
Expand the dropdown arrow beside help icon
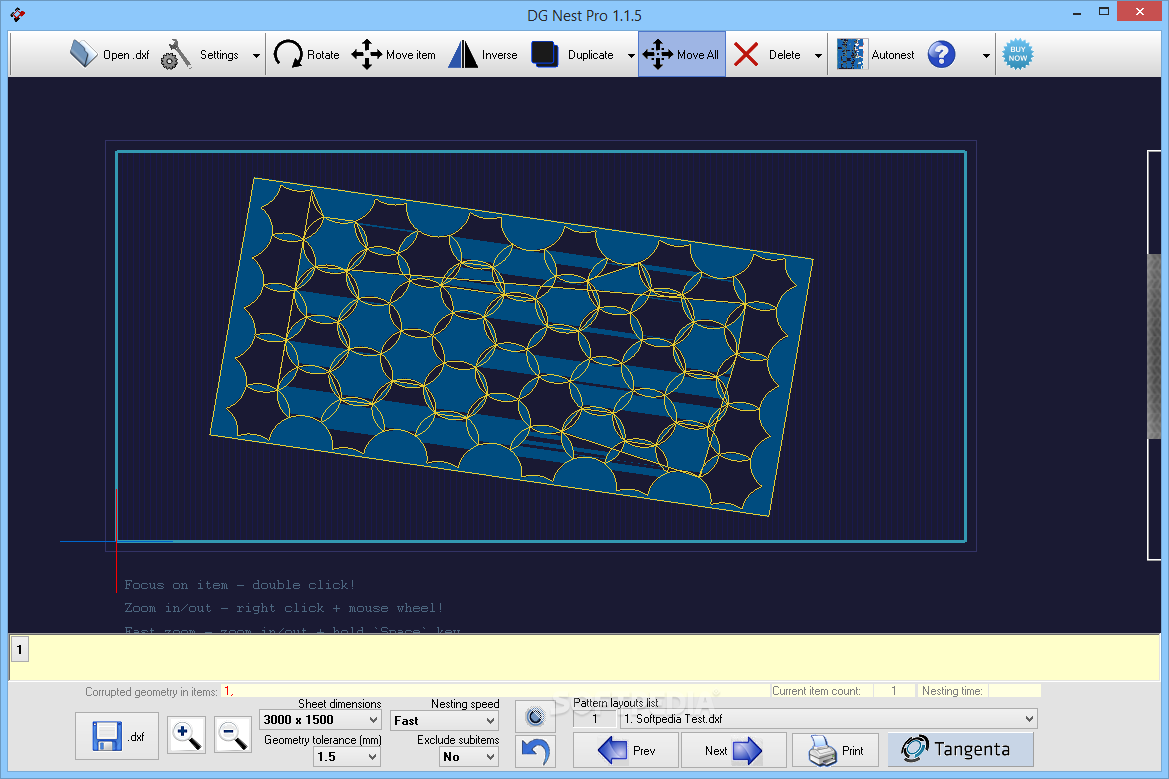click(986, 55)
